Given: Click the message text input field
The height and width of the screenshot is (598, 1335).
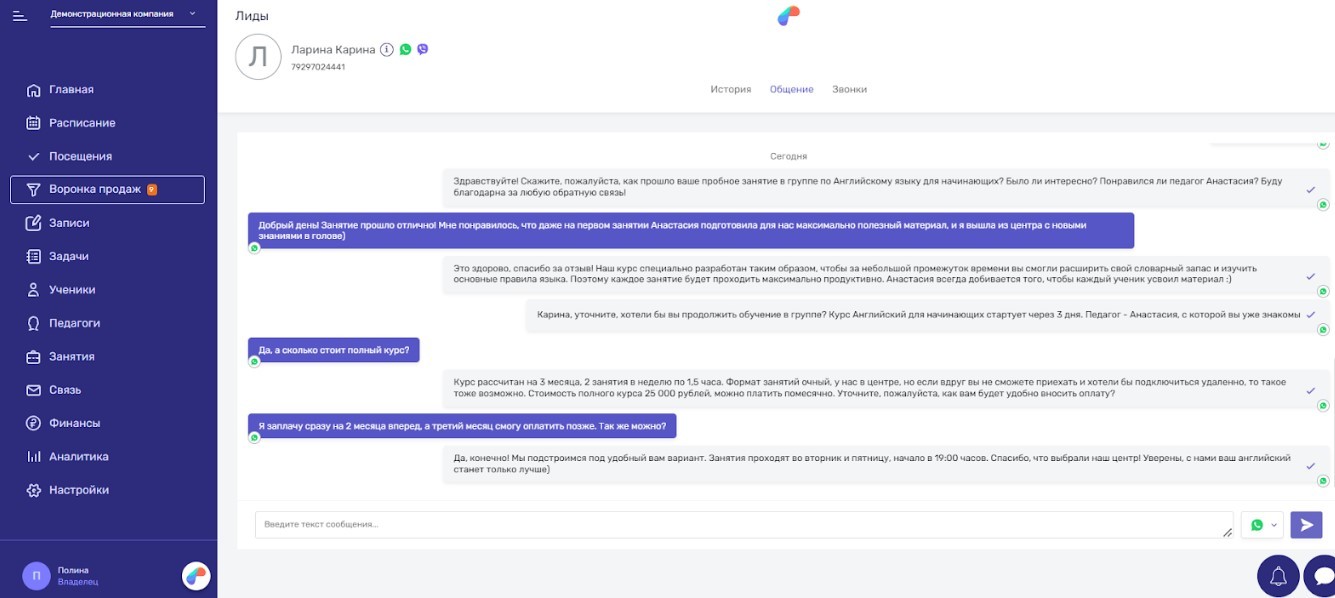Looking at the screenshot, I should click(742, 525).
